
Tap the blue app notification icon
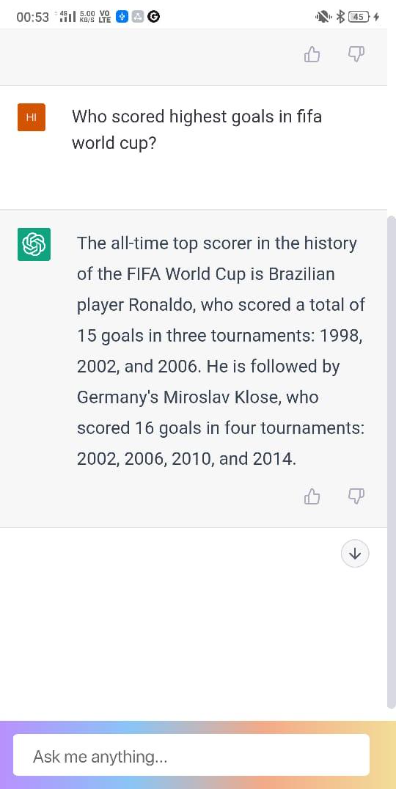click(x=122, y=17)
